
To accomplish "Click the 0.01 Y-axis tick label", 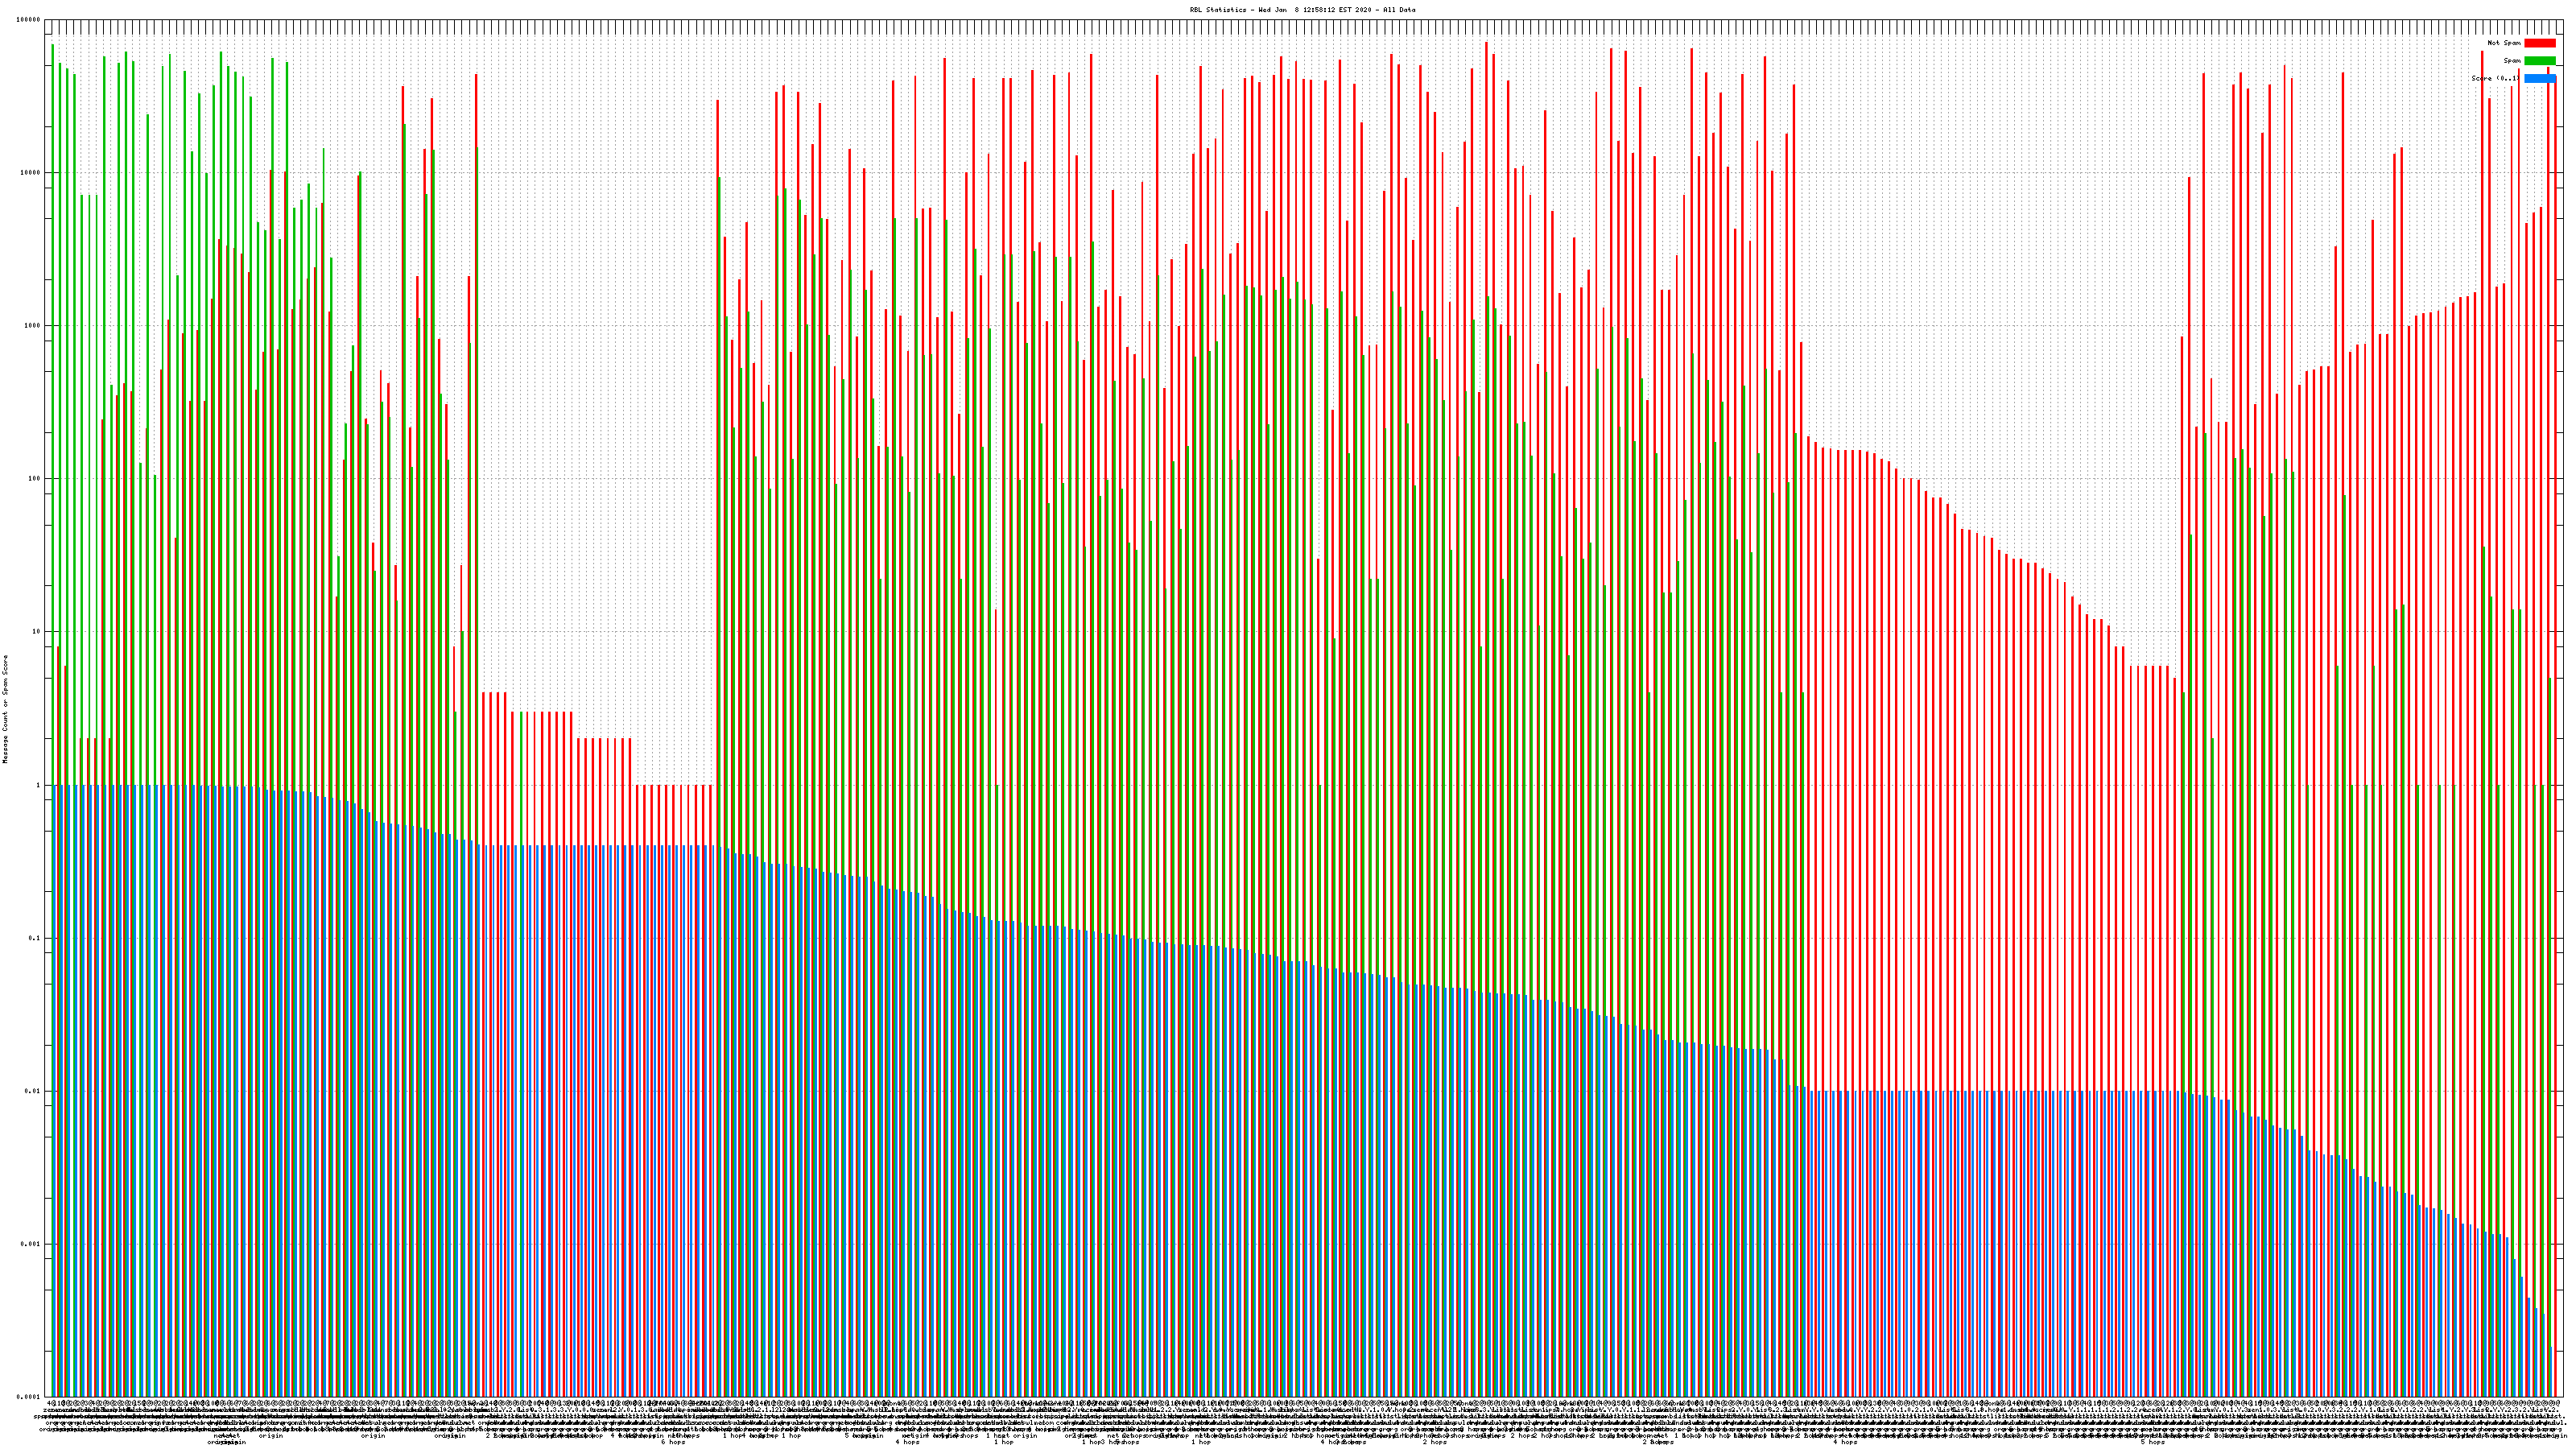I will (33, 1091).
